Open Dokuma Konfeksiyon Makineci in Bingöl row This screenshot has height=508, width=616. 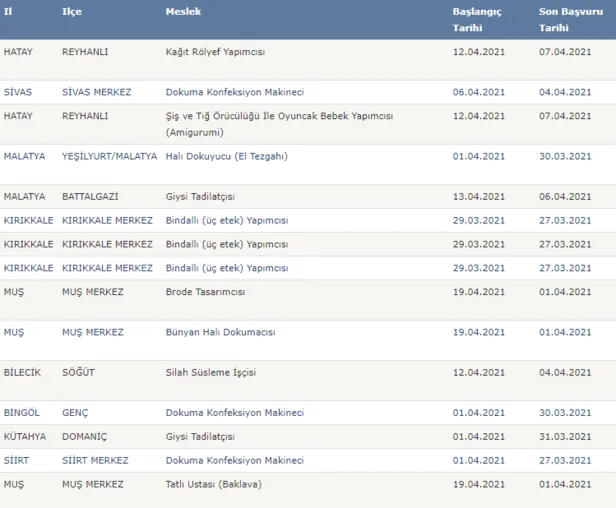coord(234,412)
